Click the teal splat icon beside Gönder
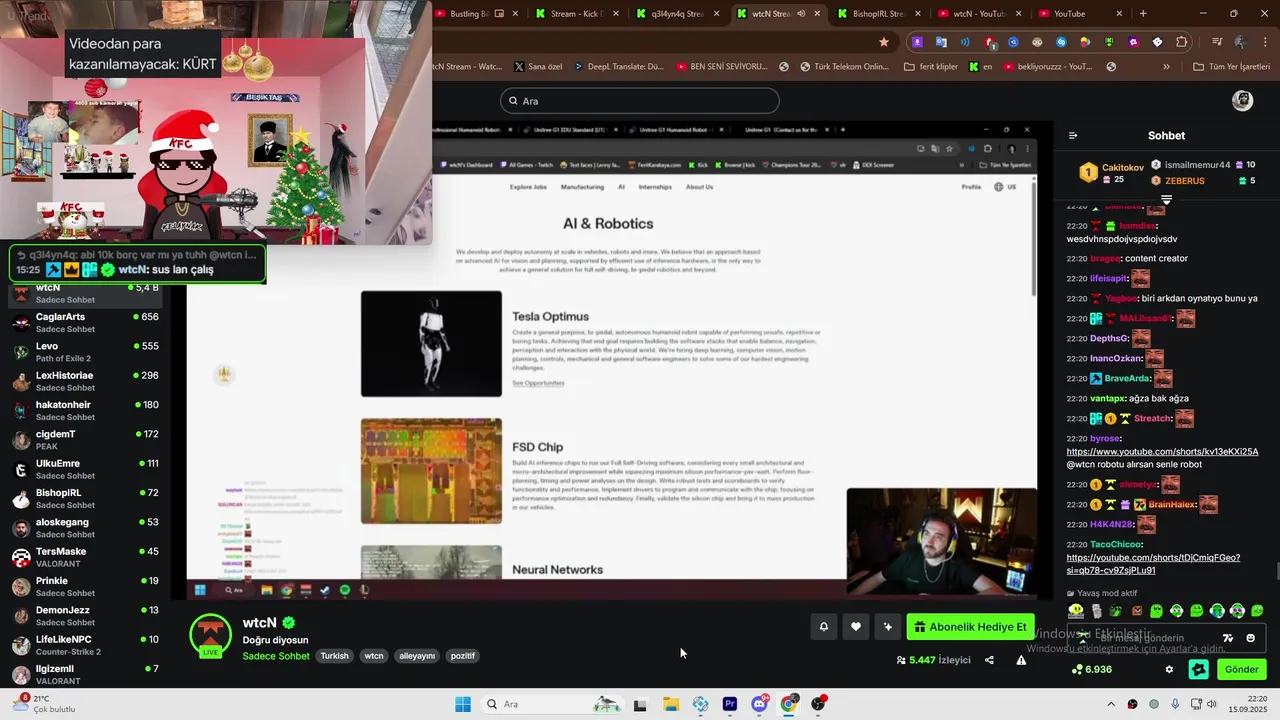Viewport: 1280px width, 720px height. coord(1197,669)
